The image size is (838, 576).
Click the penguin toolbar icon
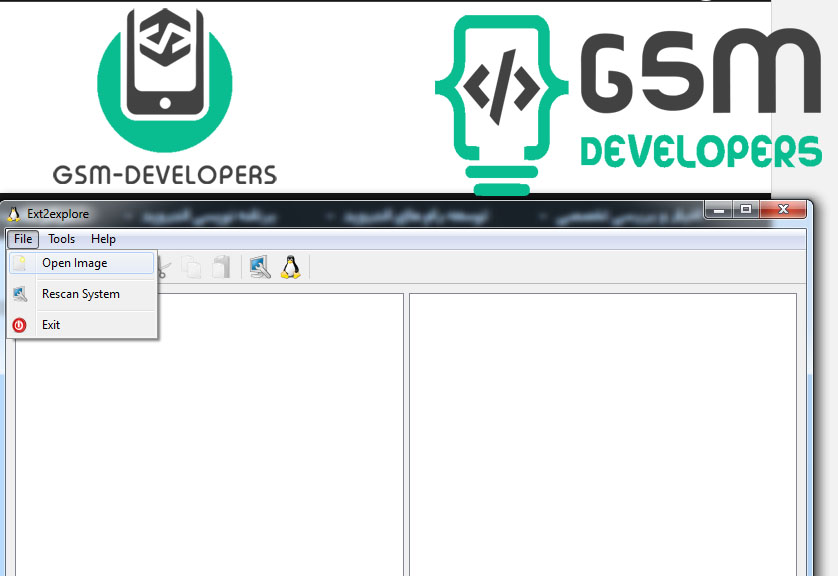click(x=291, y=267)
